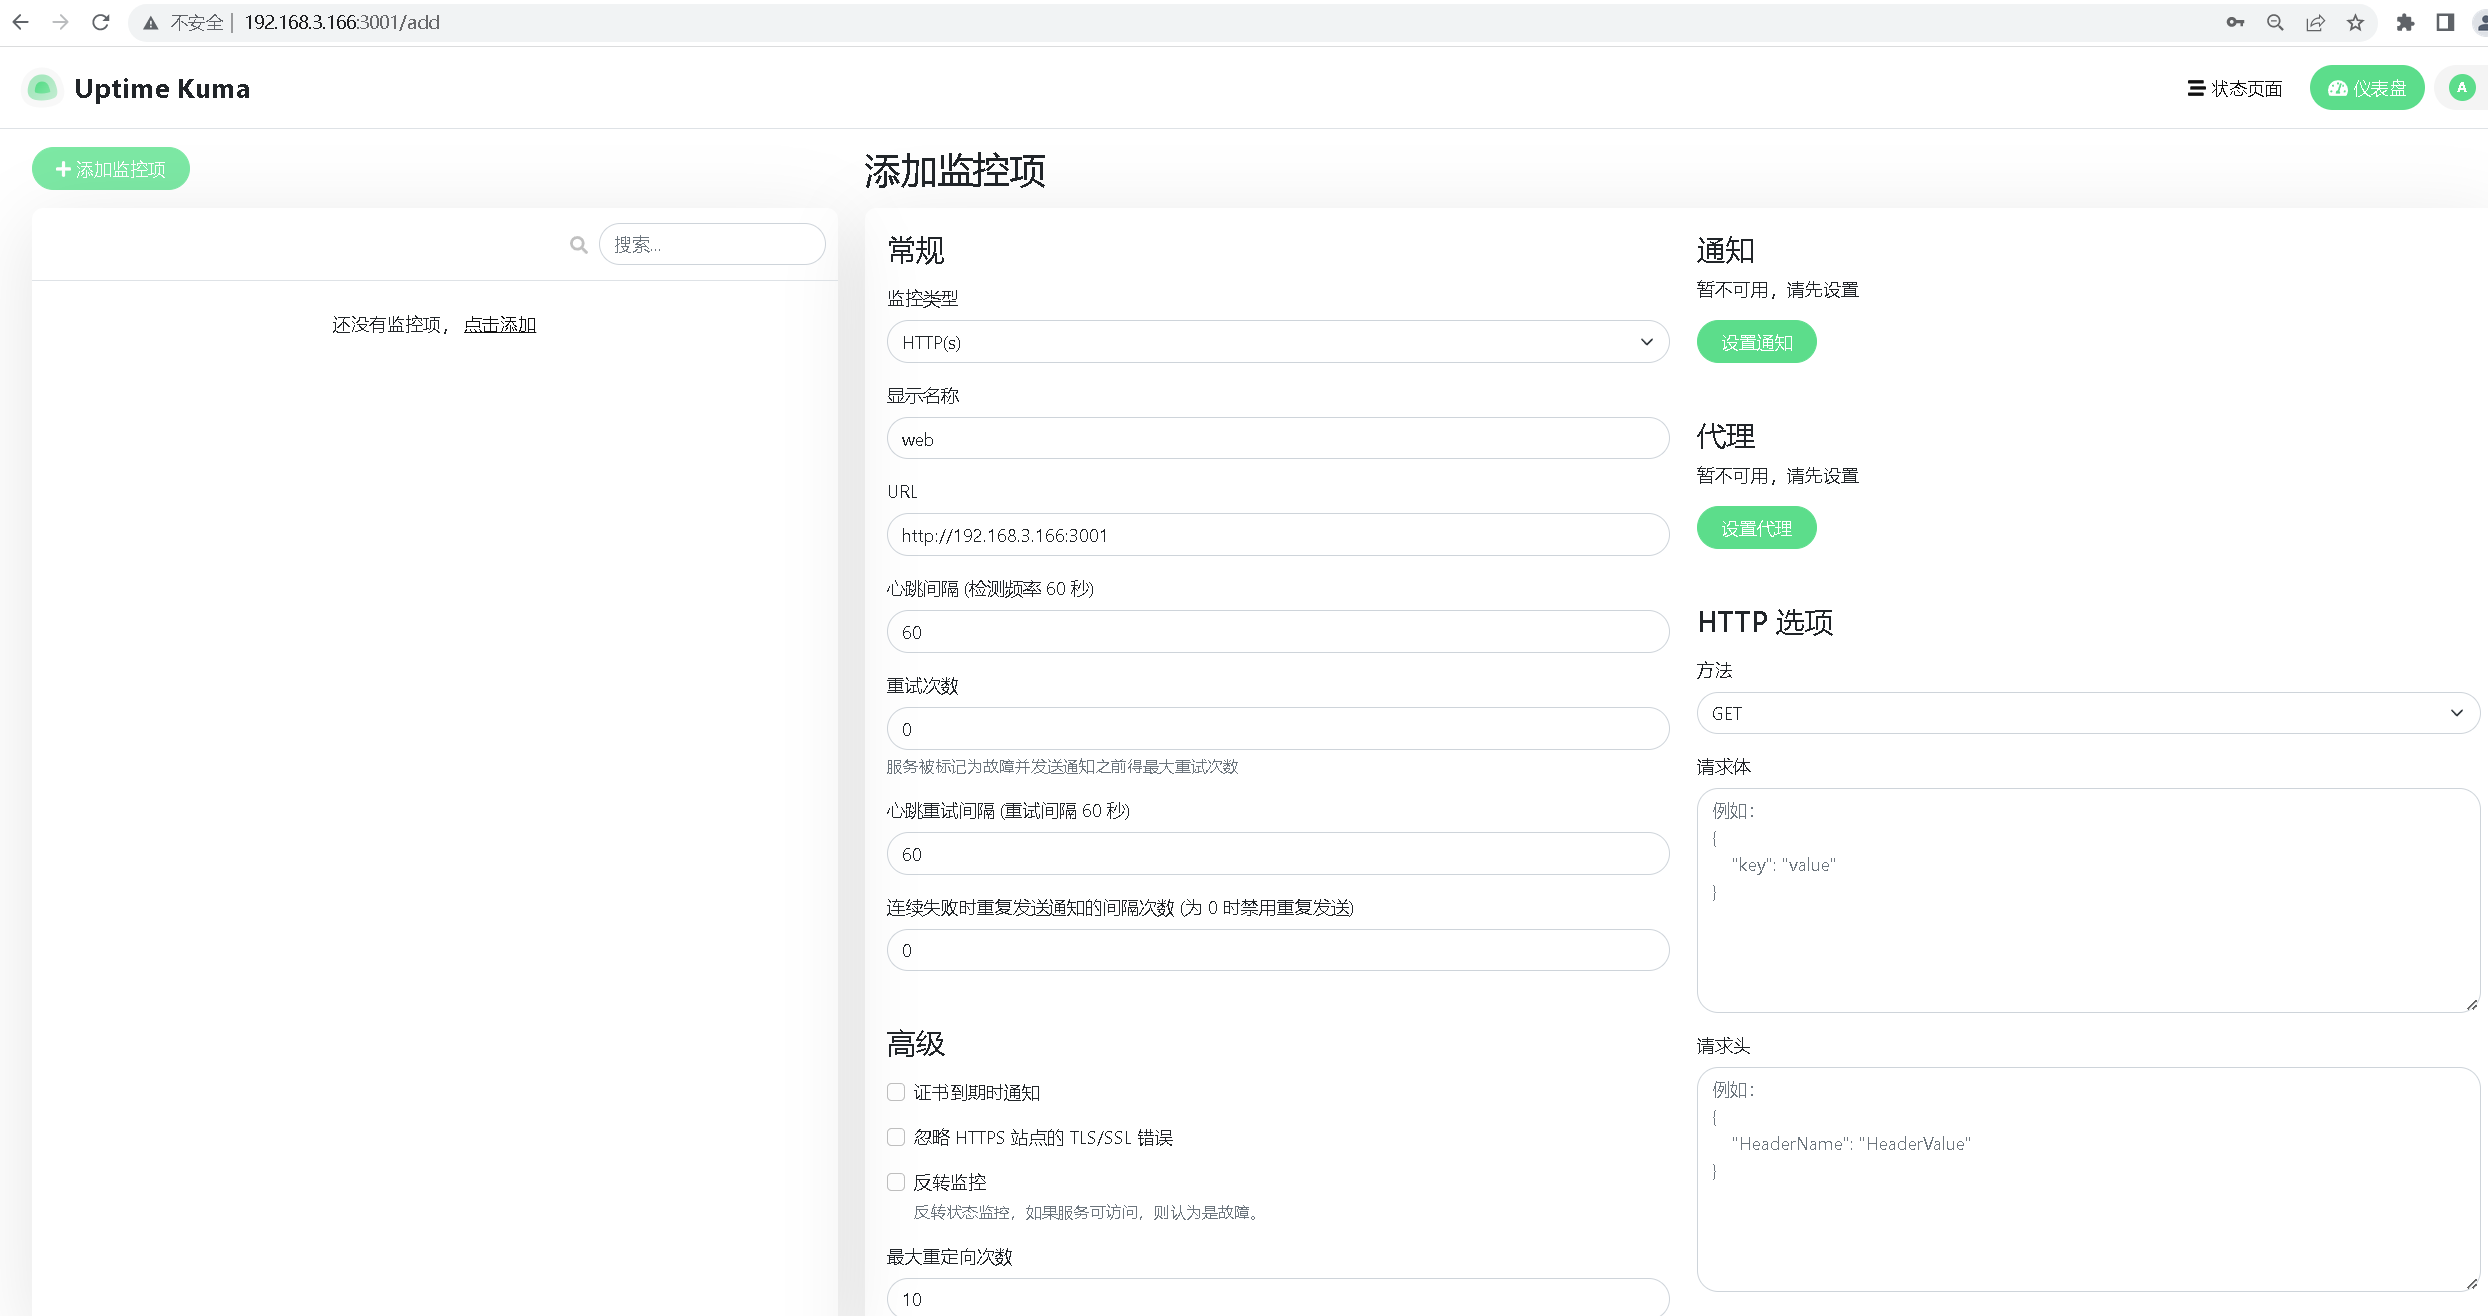The height and width of the screenshot is (1316, 2488).
Task: Click the browser zoom magnifier icon
Action: 2275,22
